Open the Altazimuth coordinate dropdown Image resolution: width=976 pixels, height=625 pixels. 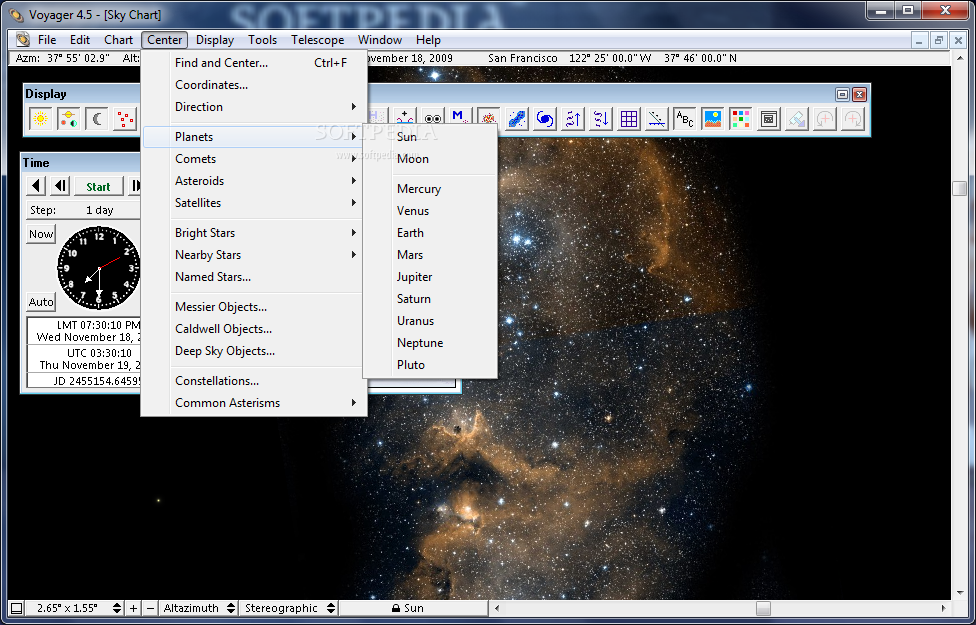coord(199,608)
